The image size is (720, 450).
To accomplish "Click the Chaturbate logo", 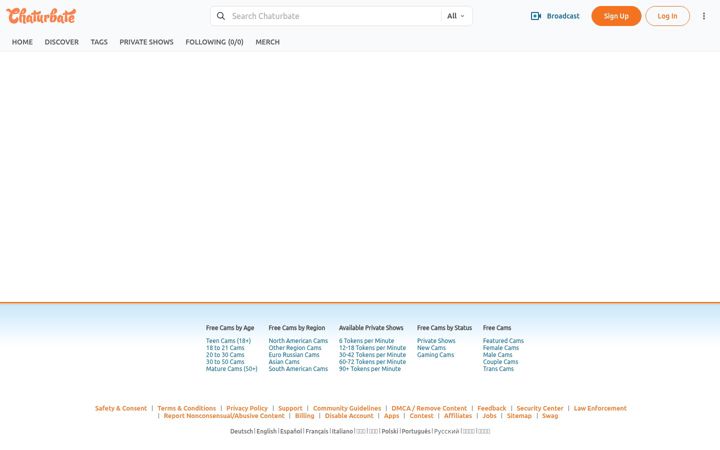I will pyautogui.click(x=41, y=16).
